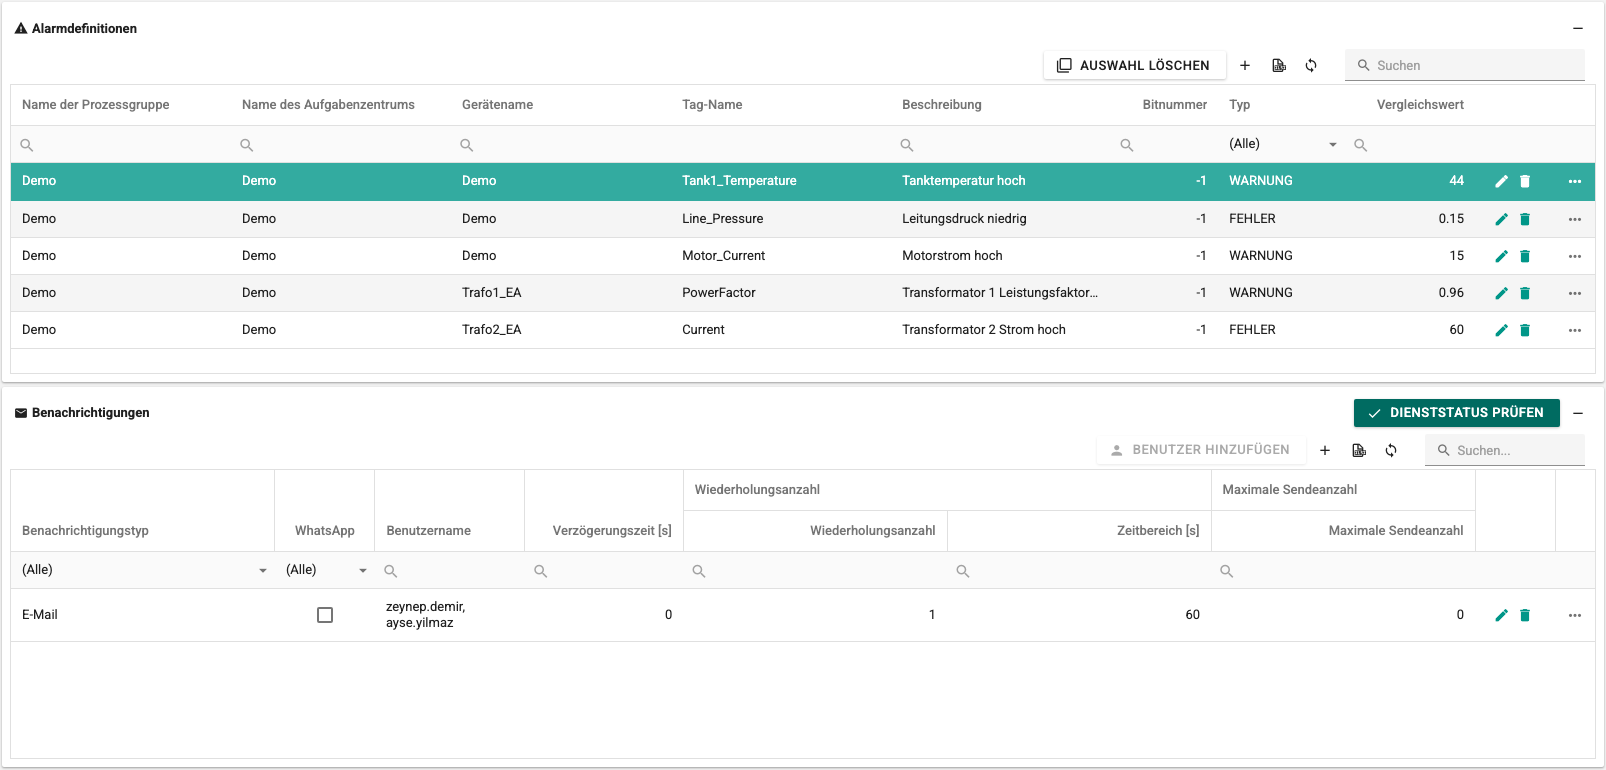Export notifications list to file
Image resolution: width=1606 pixels, height=770 pixels.
[1358, 450]
